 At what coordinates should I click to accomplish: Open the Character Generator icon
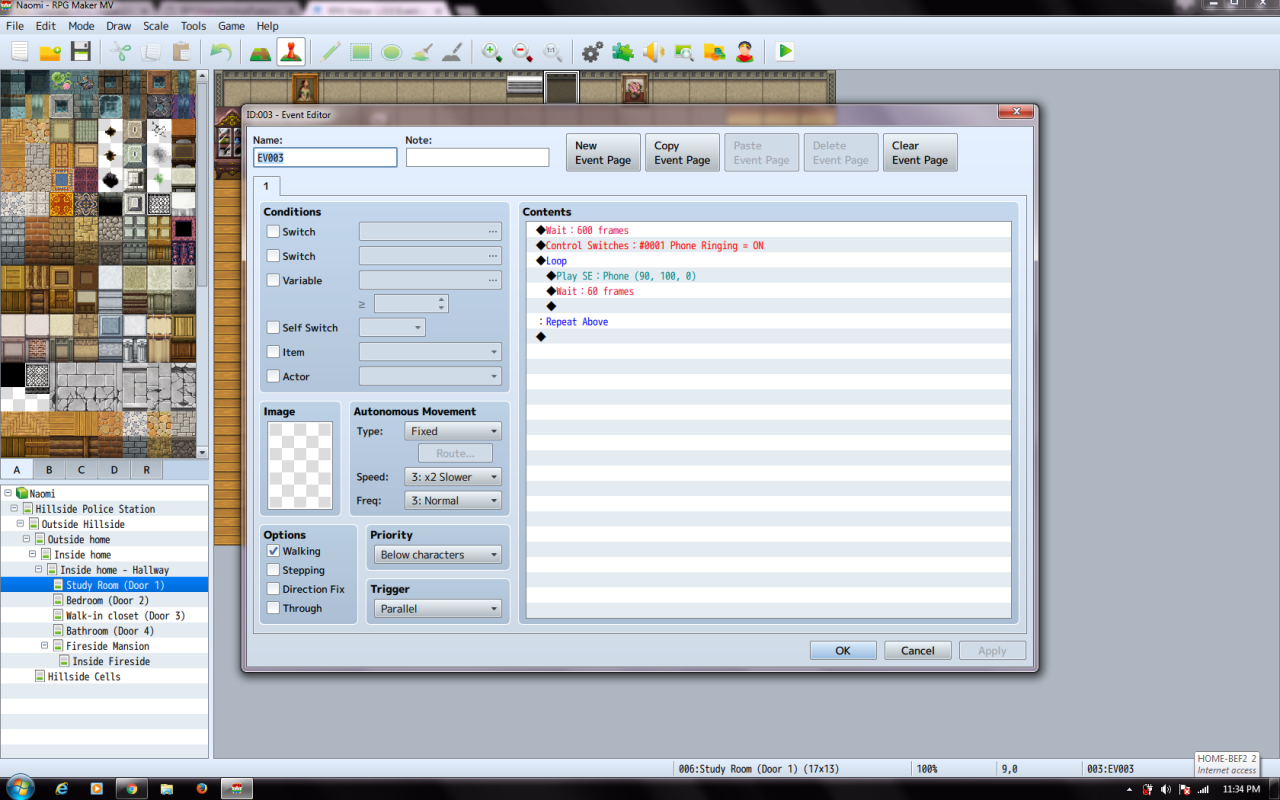[744, 52]
